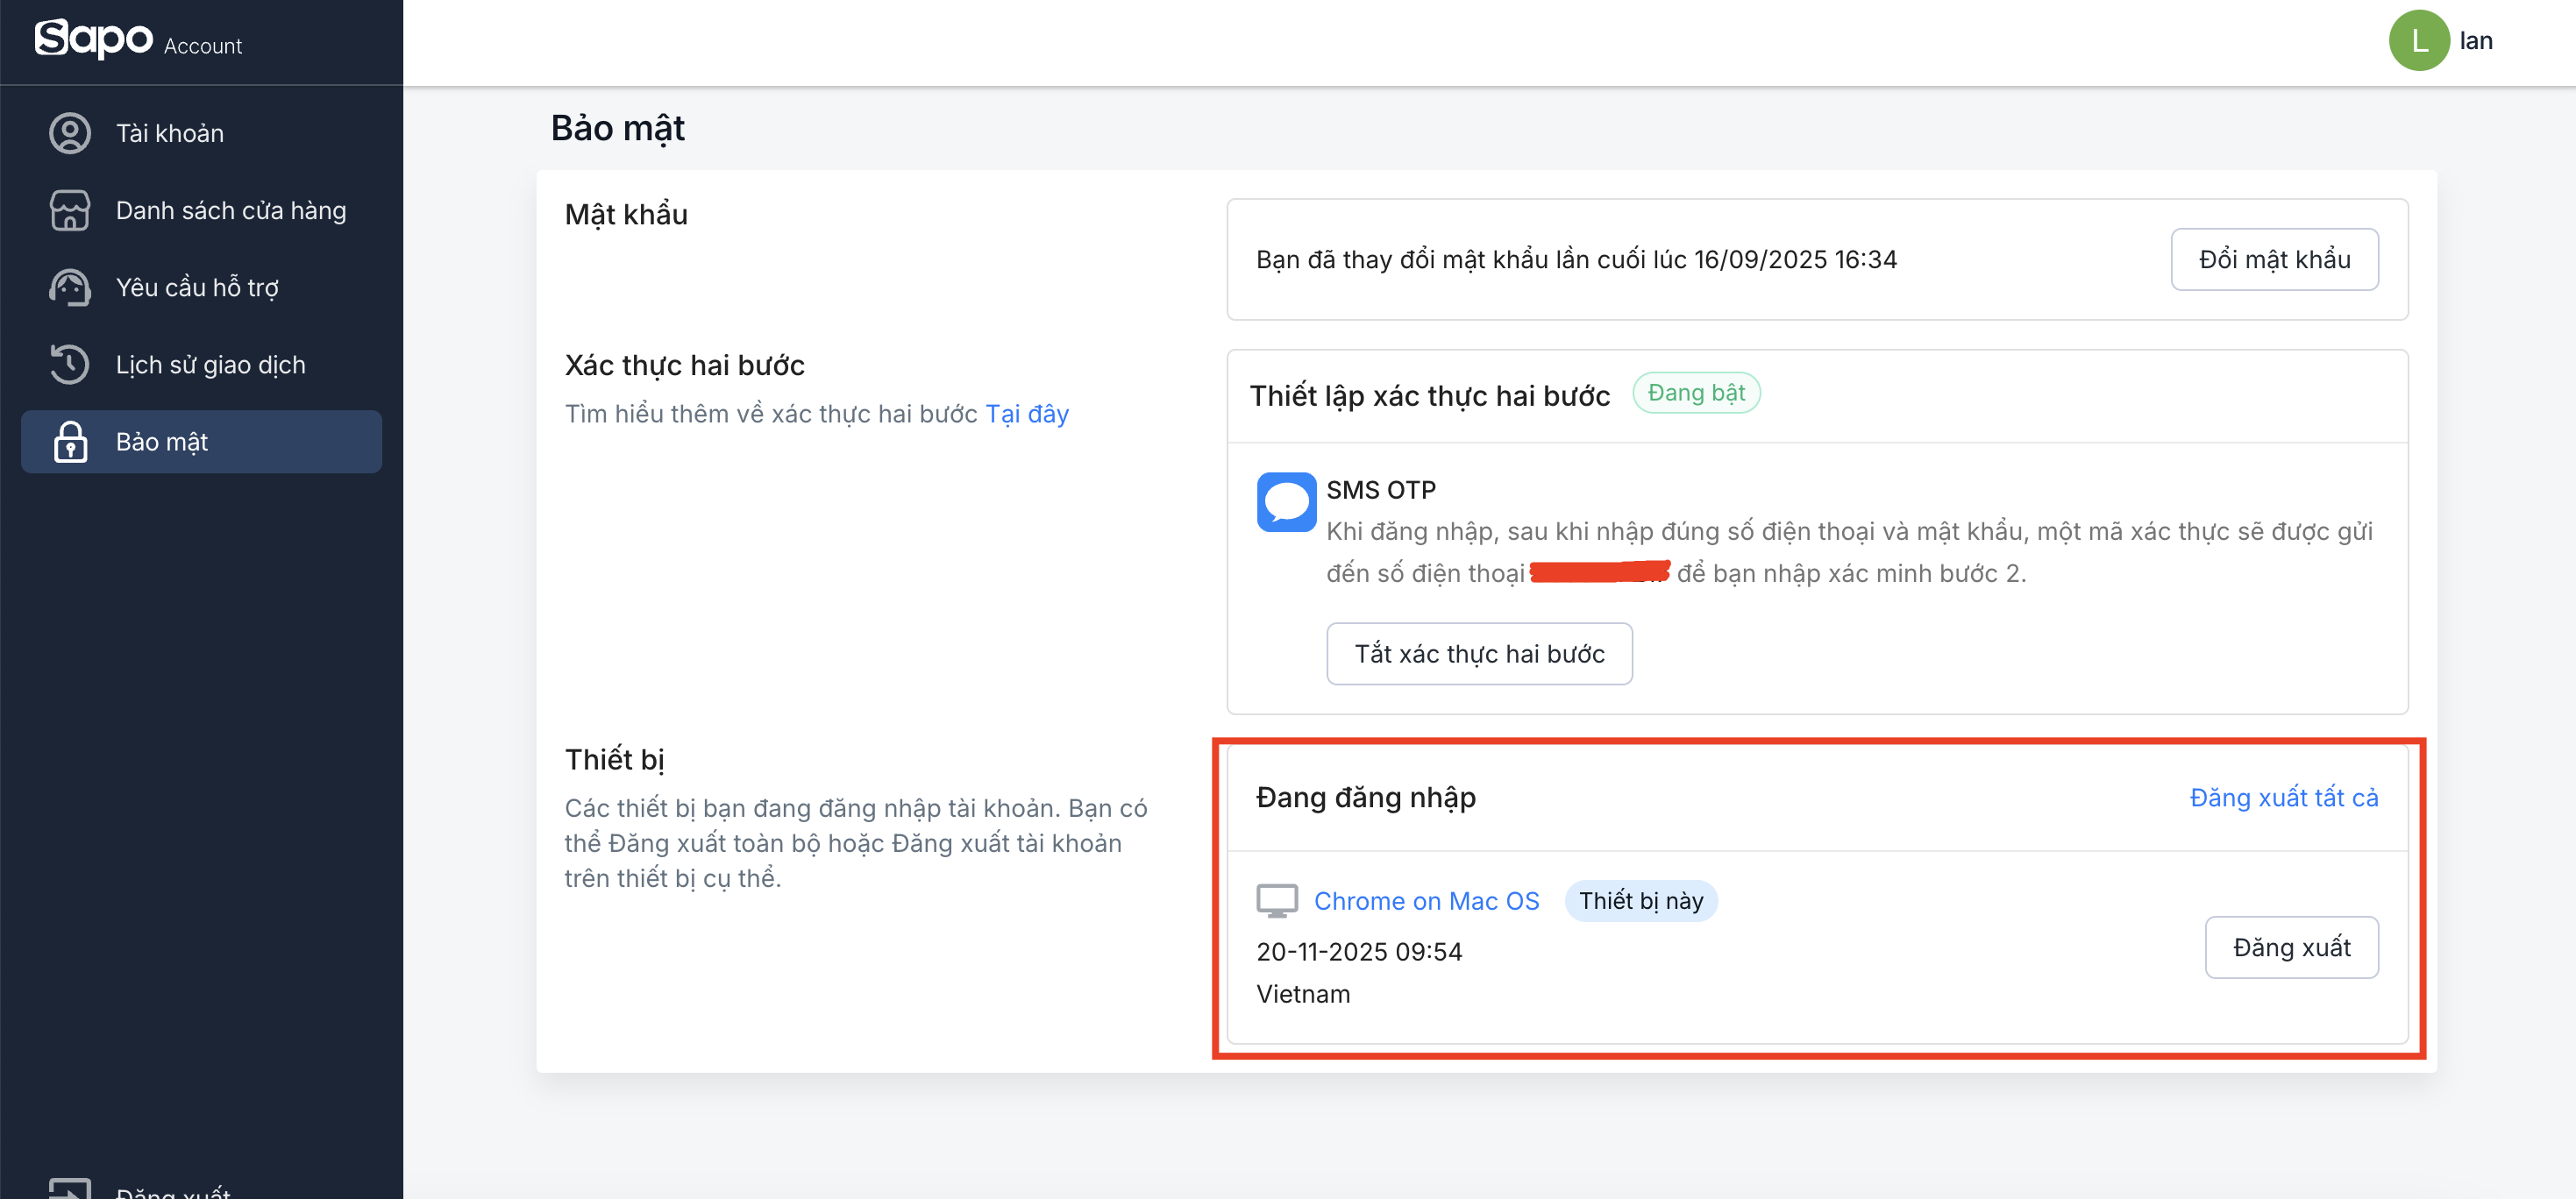Click the history clock icon in sidebar
Screen dimensions: 2576x1199
70,364
